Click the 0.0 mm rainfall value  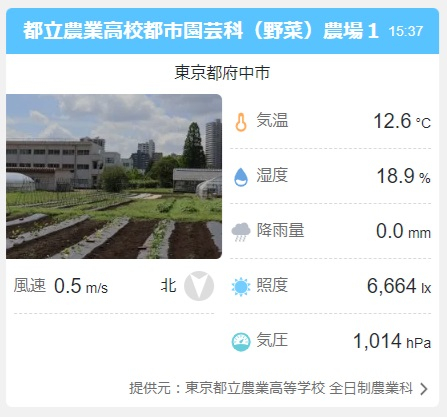pos(403,231)
